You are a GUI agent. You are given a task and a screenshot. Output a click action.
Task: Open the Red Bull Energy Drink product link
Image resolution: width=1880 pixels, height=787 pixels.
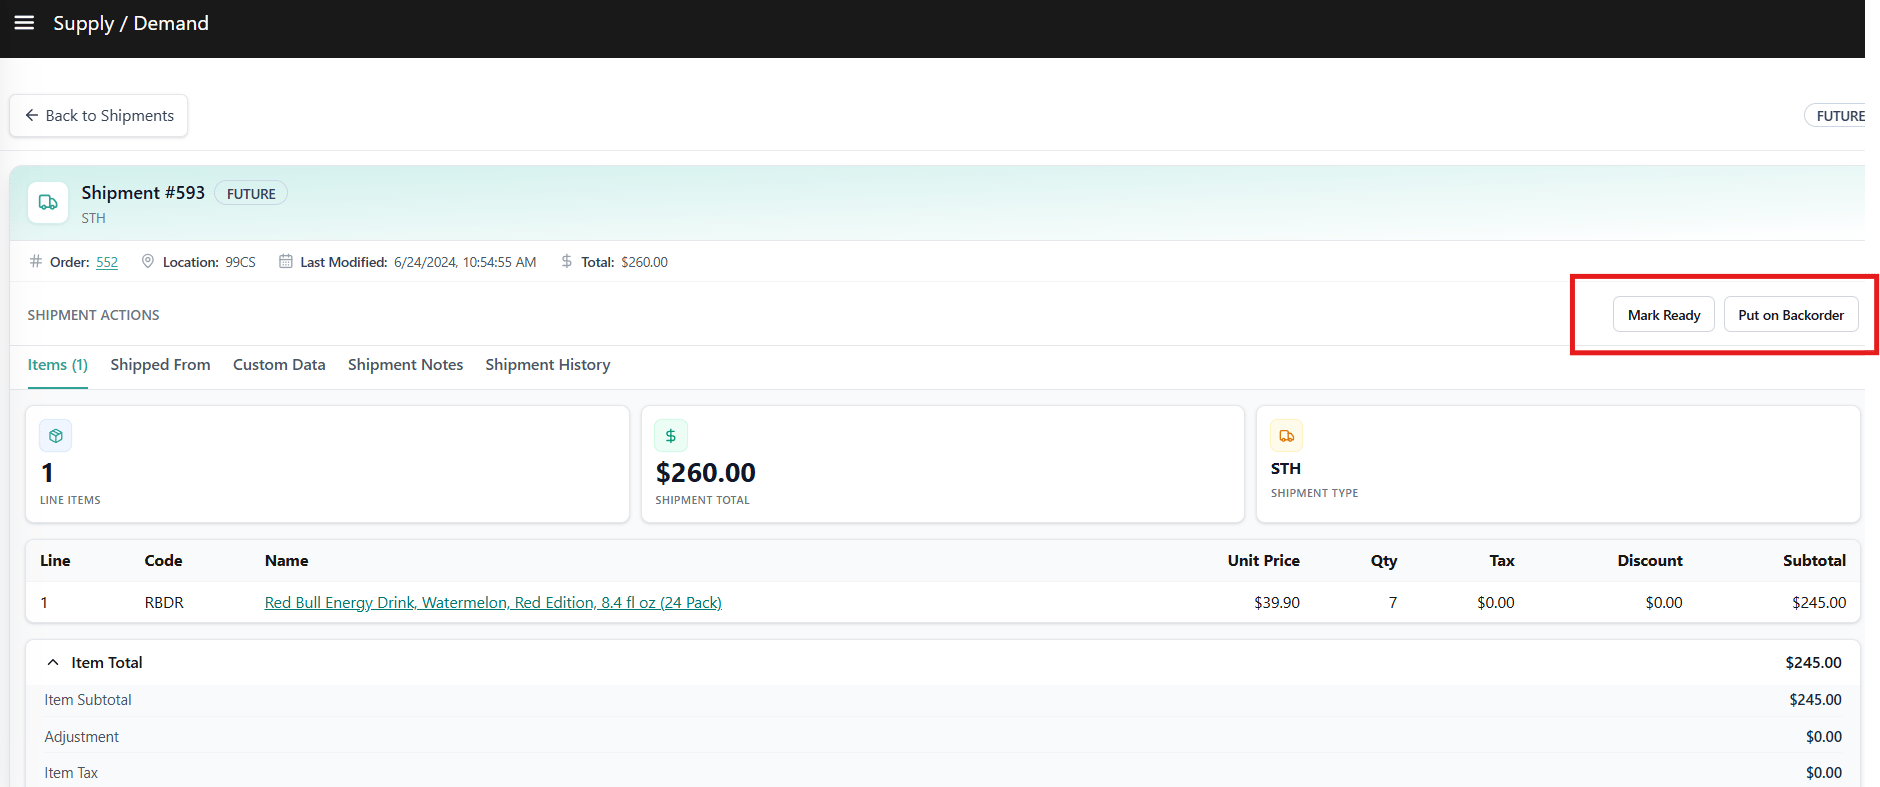coord(493,602)
